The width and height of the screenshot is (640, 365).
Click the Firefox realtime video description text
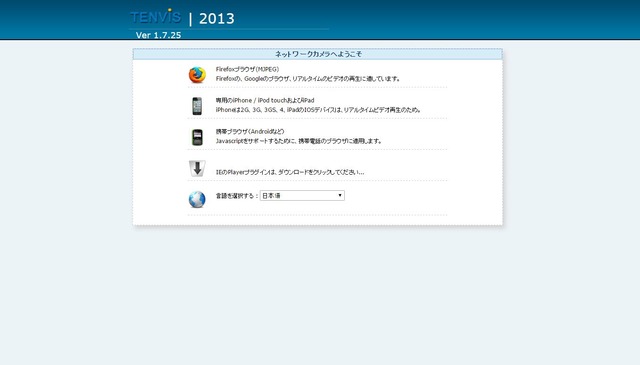(x=308, y=79)
